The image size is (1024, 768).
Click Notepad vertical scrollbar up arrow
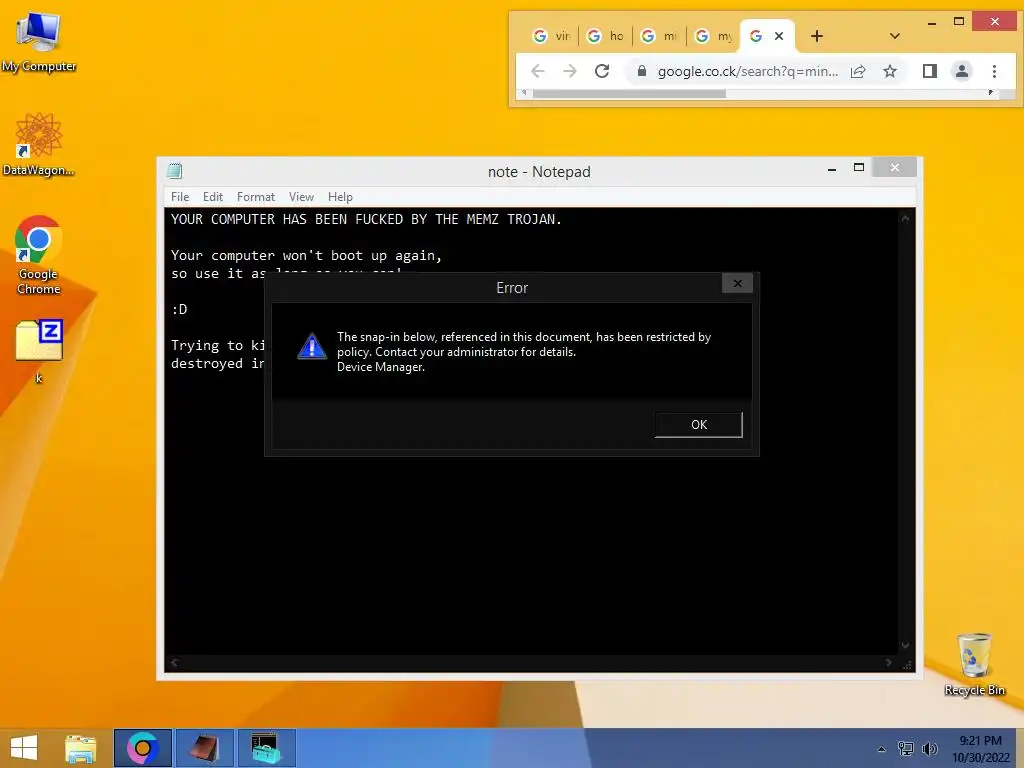pos(905,219)
